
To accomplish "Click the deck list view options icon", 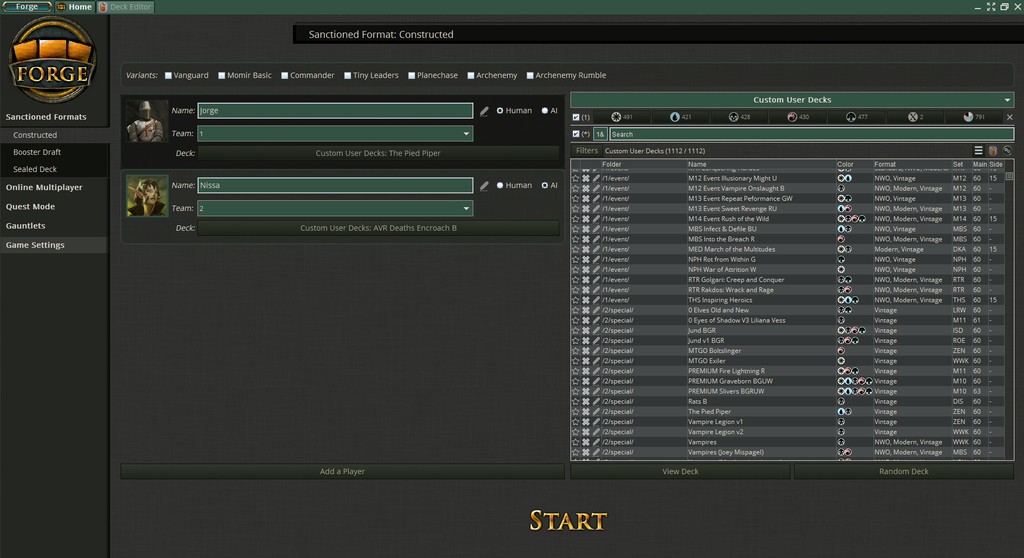I will pyautogui.click(x=979, y=150).
